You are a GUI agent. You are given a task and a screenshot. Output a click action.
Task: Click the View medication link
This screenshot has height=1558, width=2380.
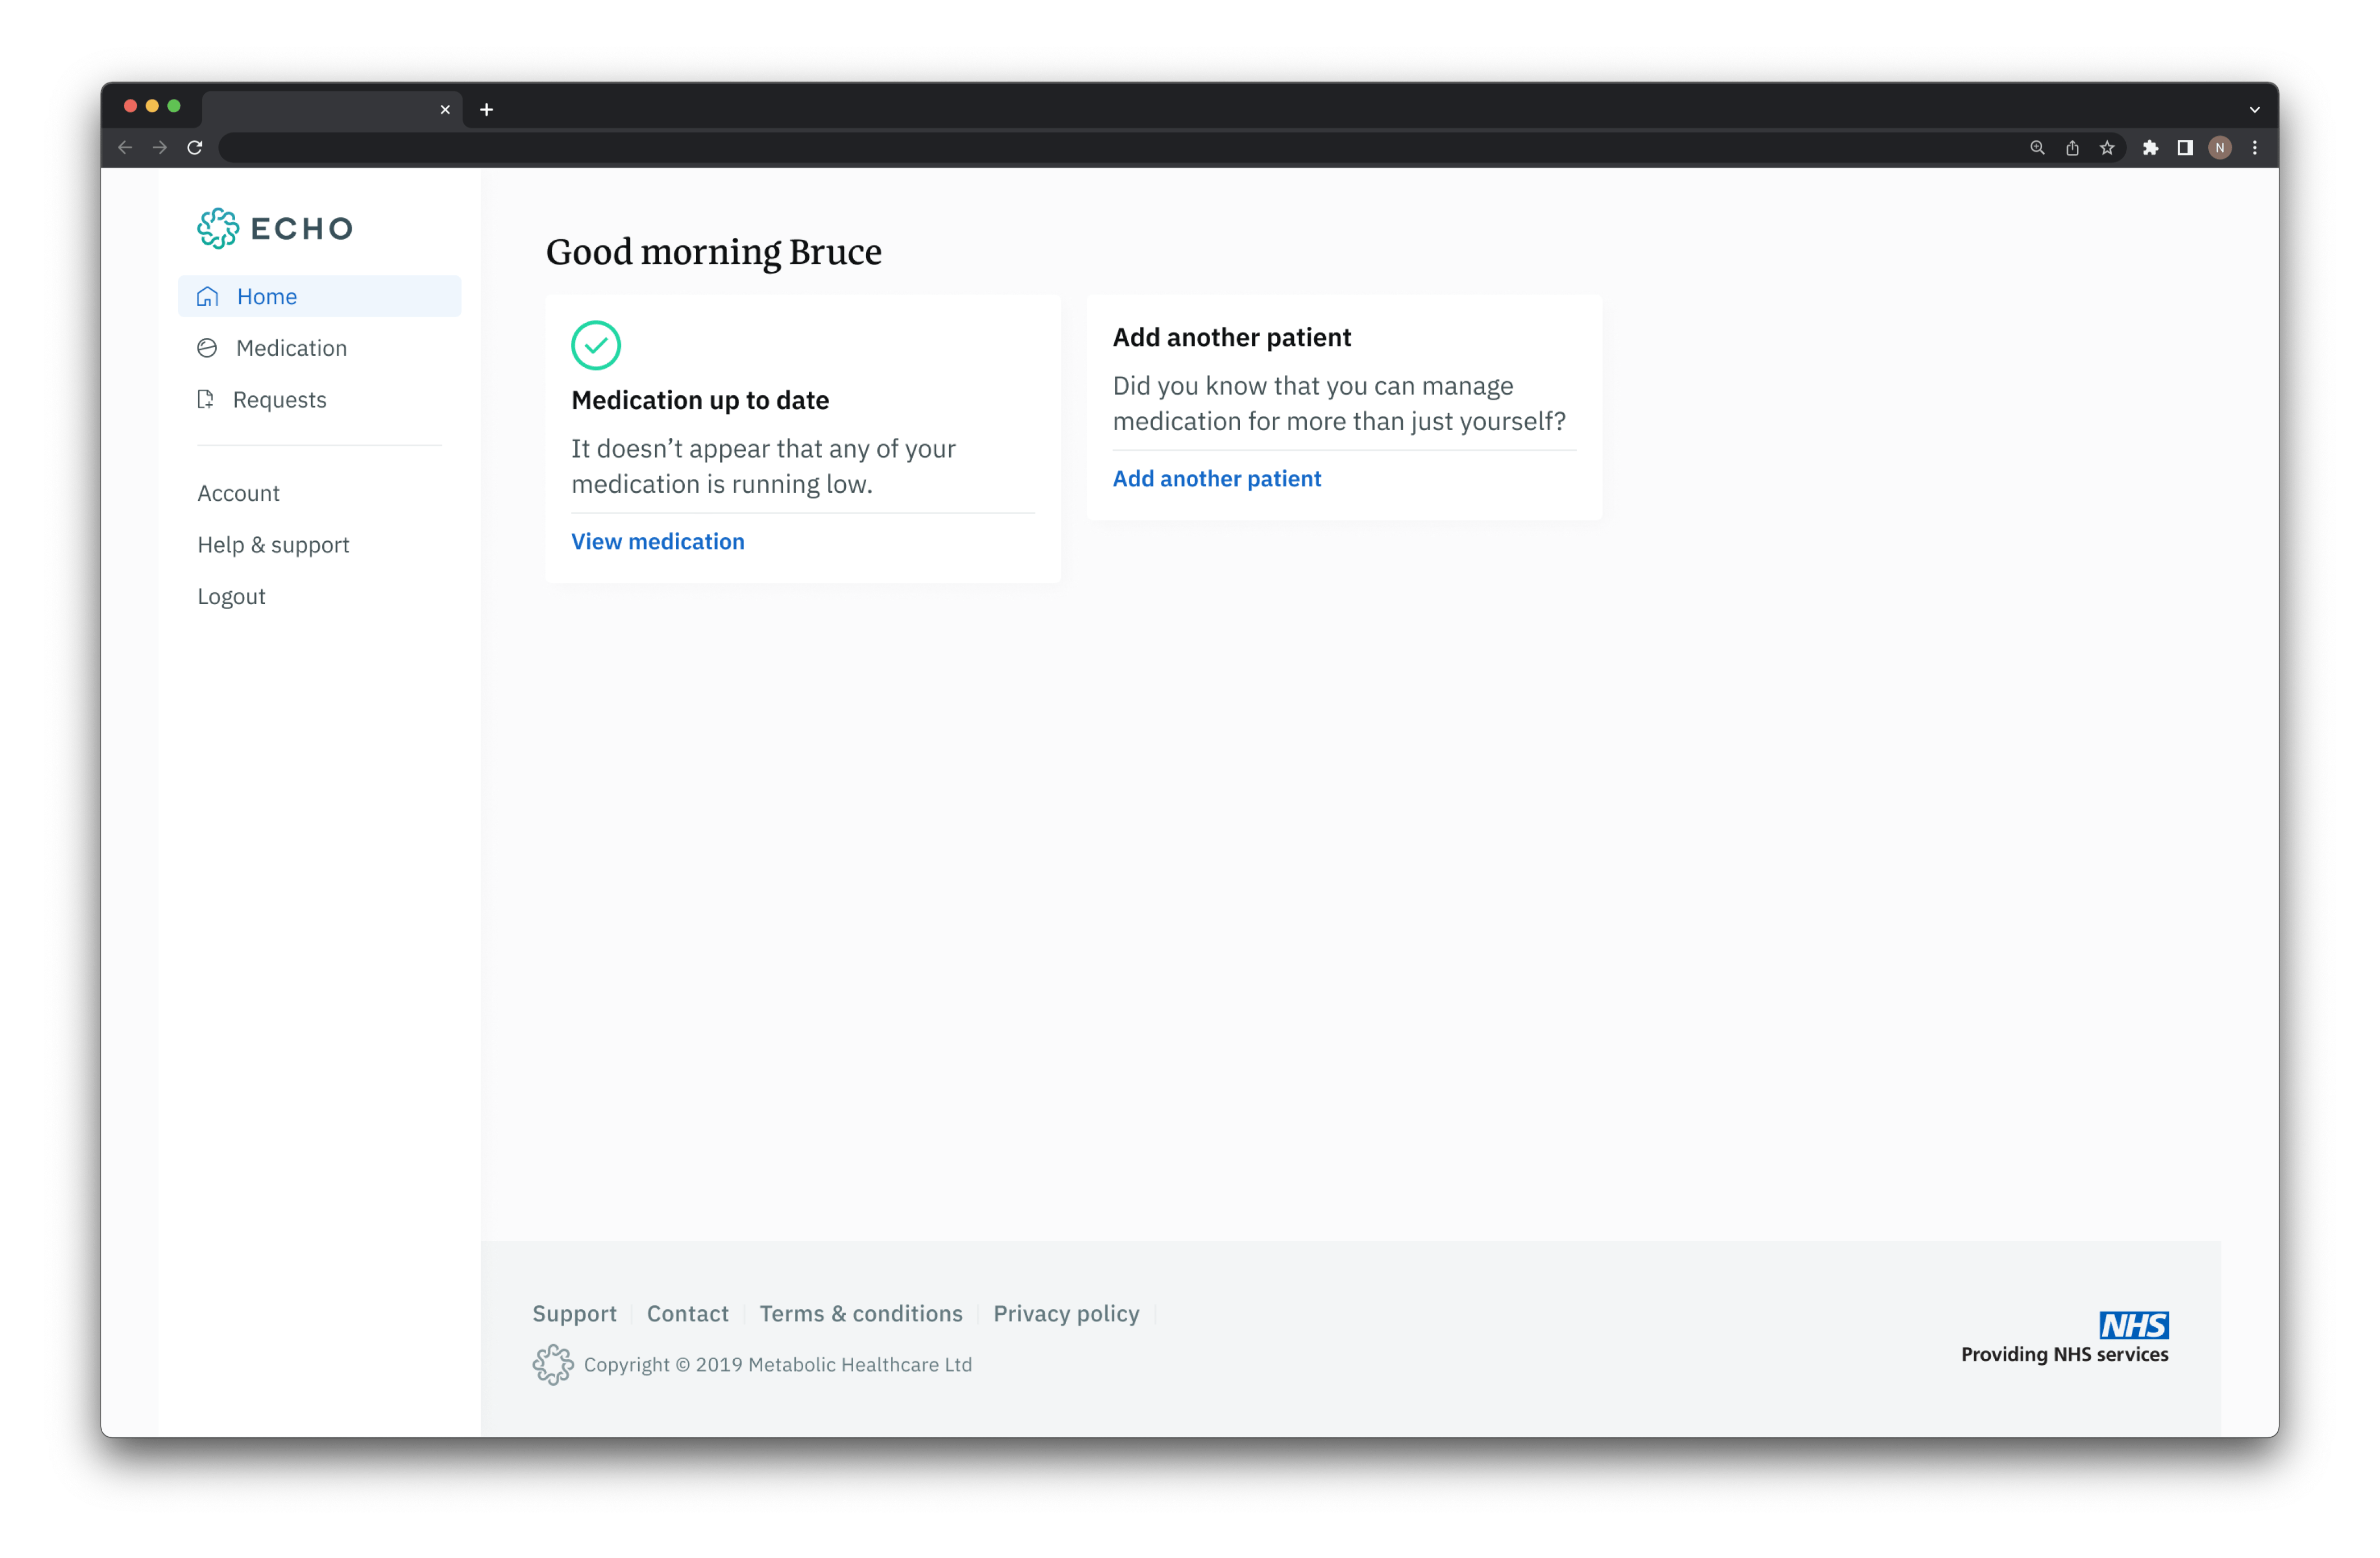658,542
